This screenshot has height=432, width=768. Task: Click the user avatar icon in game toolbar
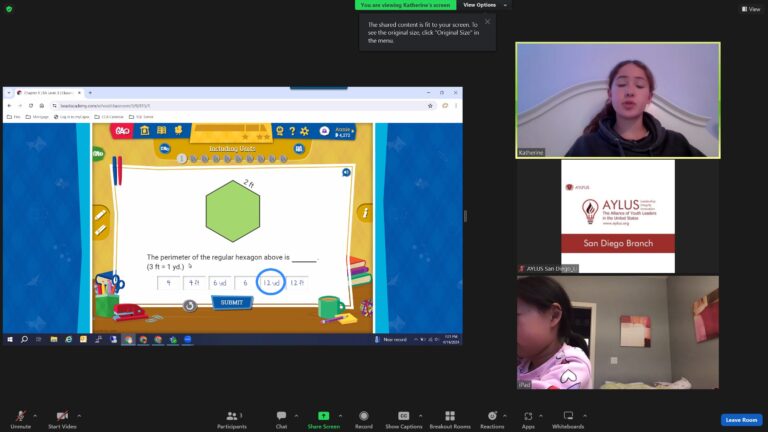[x=324, y=131]
